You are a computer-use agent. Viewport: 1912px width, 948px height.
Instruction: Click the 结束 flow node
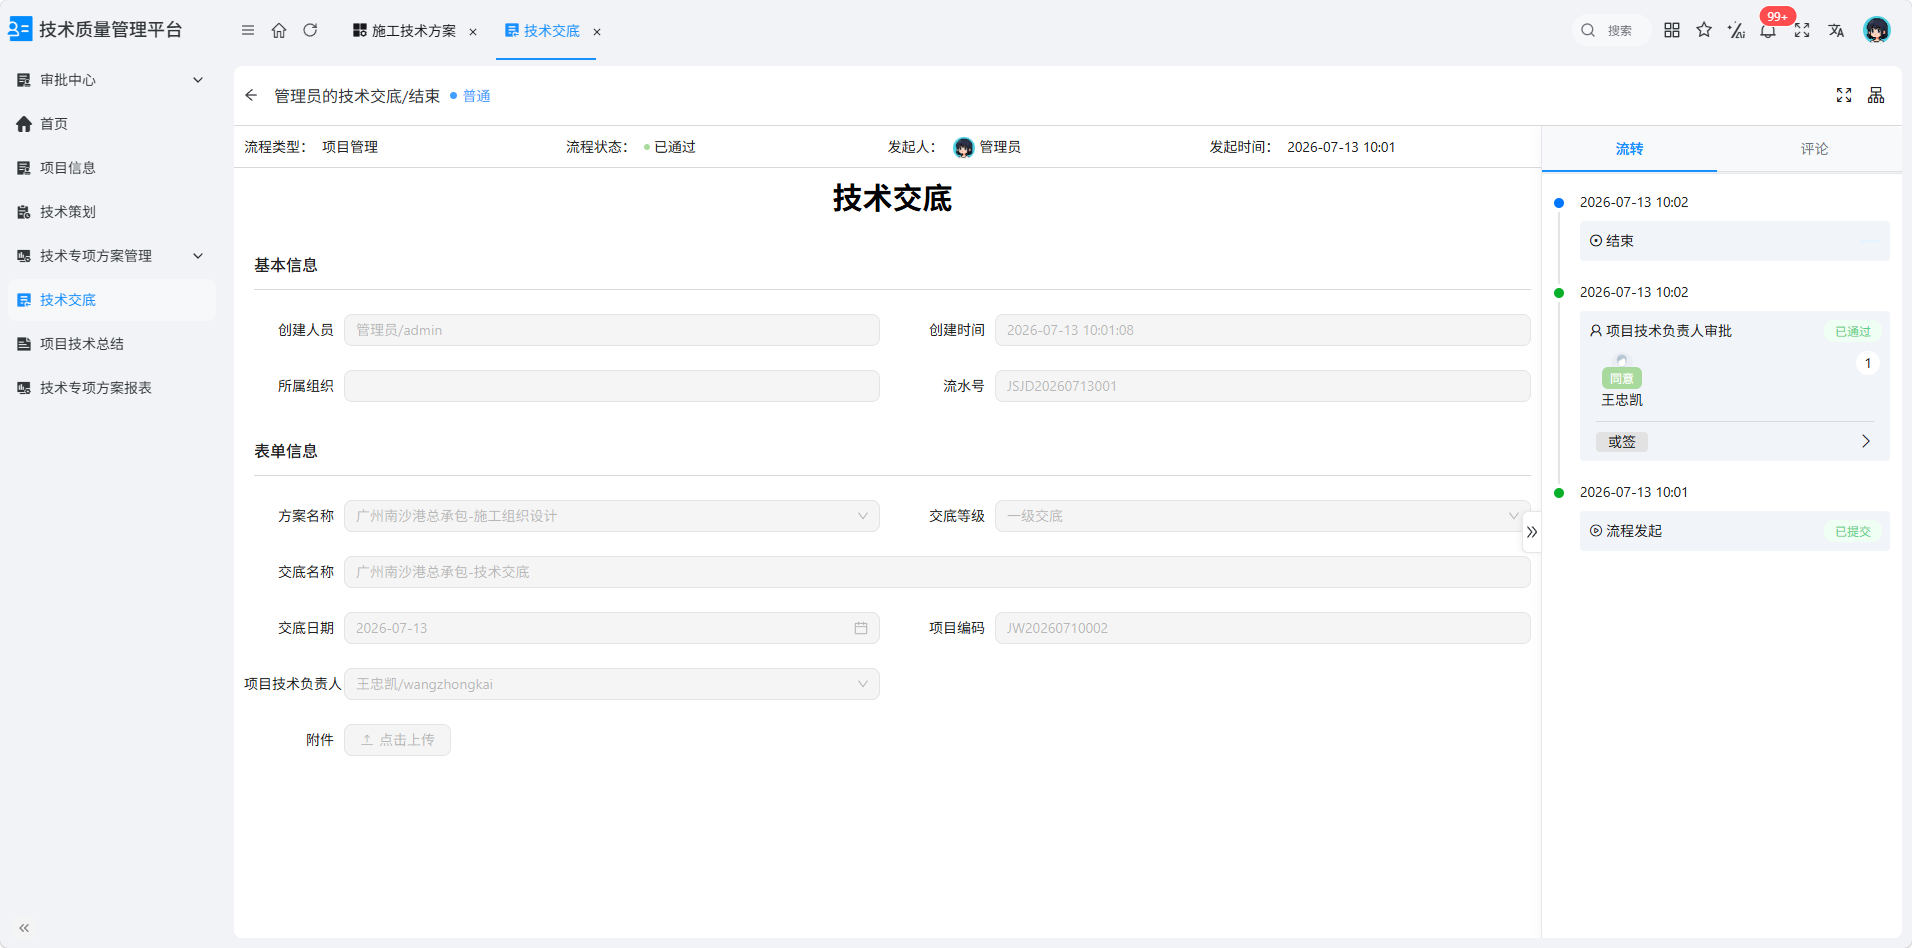[1735, 241]
